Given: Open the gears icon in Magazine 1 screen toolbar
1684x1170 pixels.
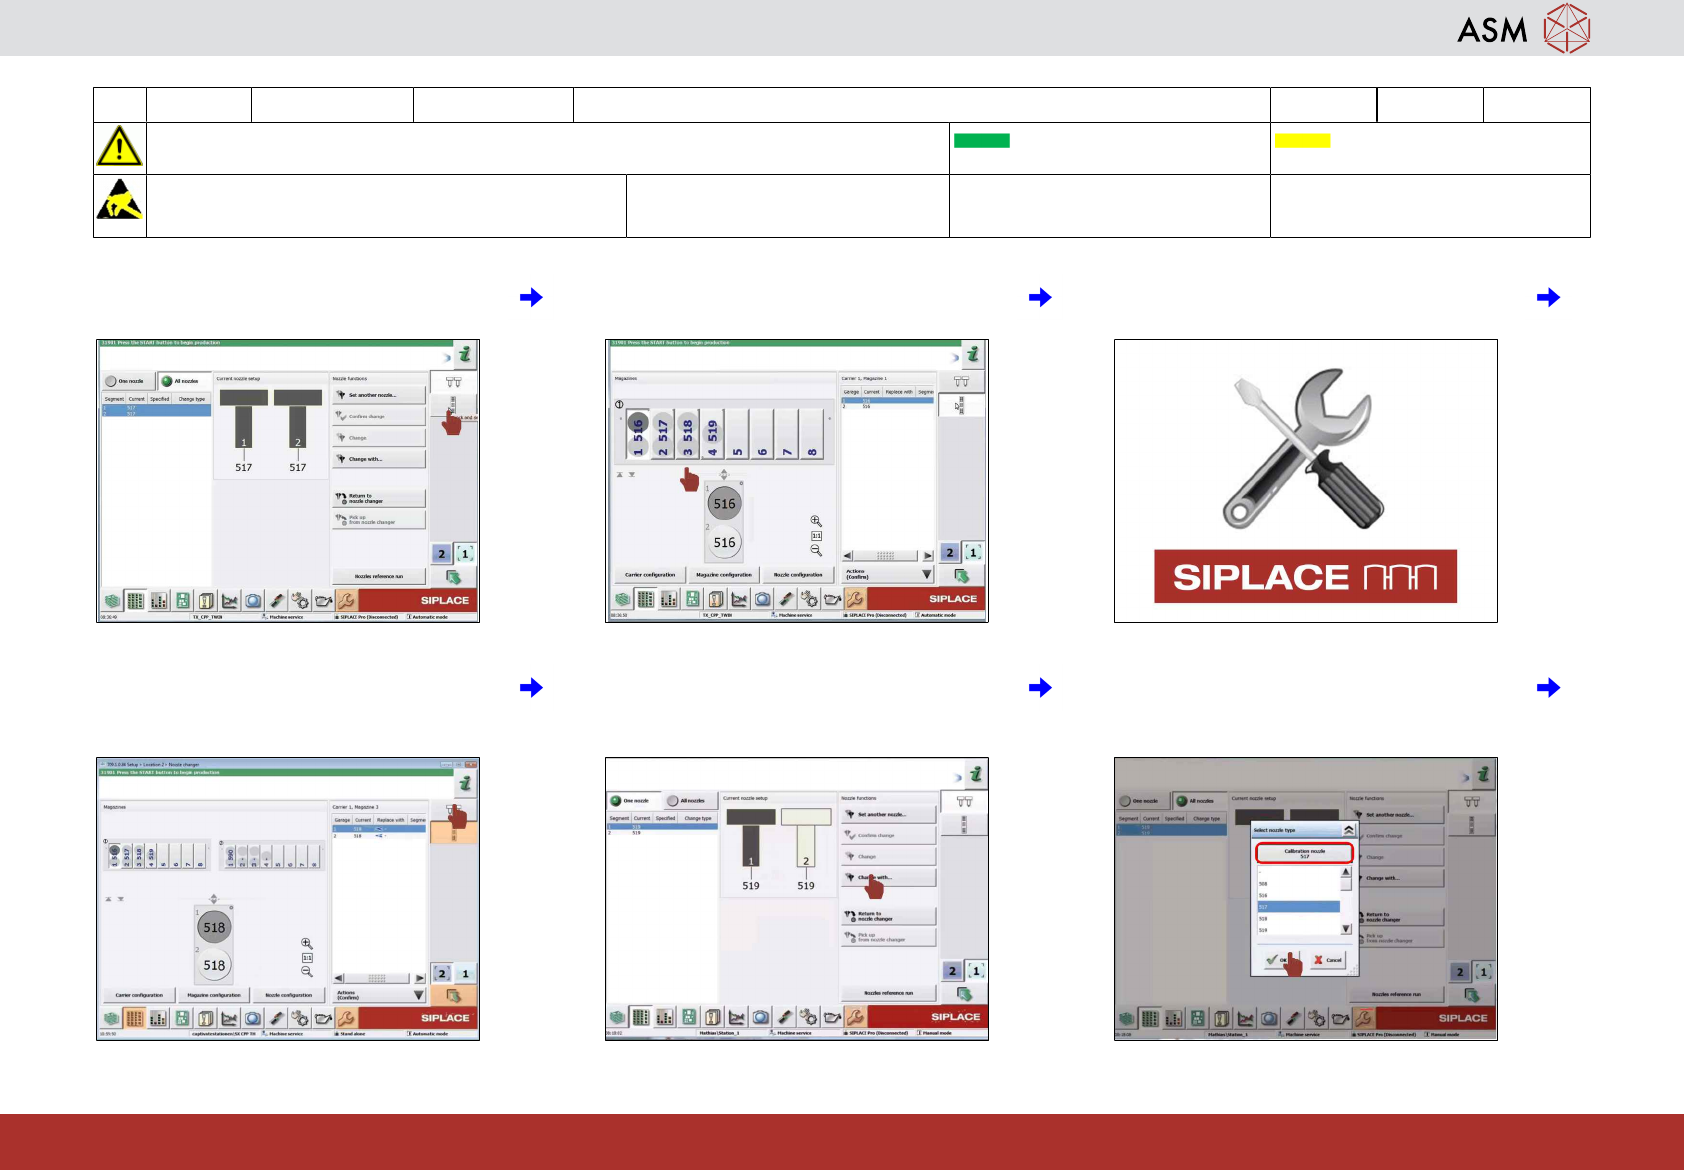Looking at the screenshot, I should coord(809,599).
